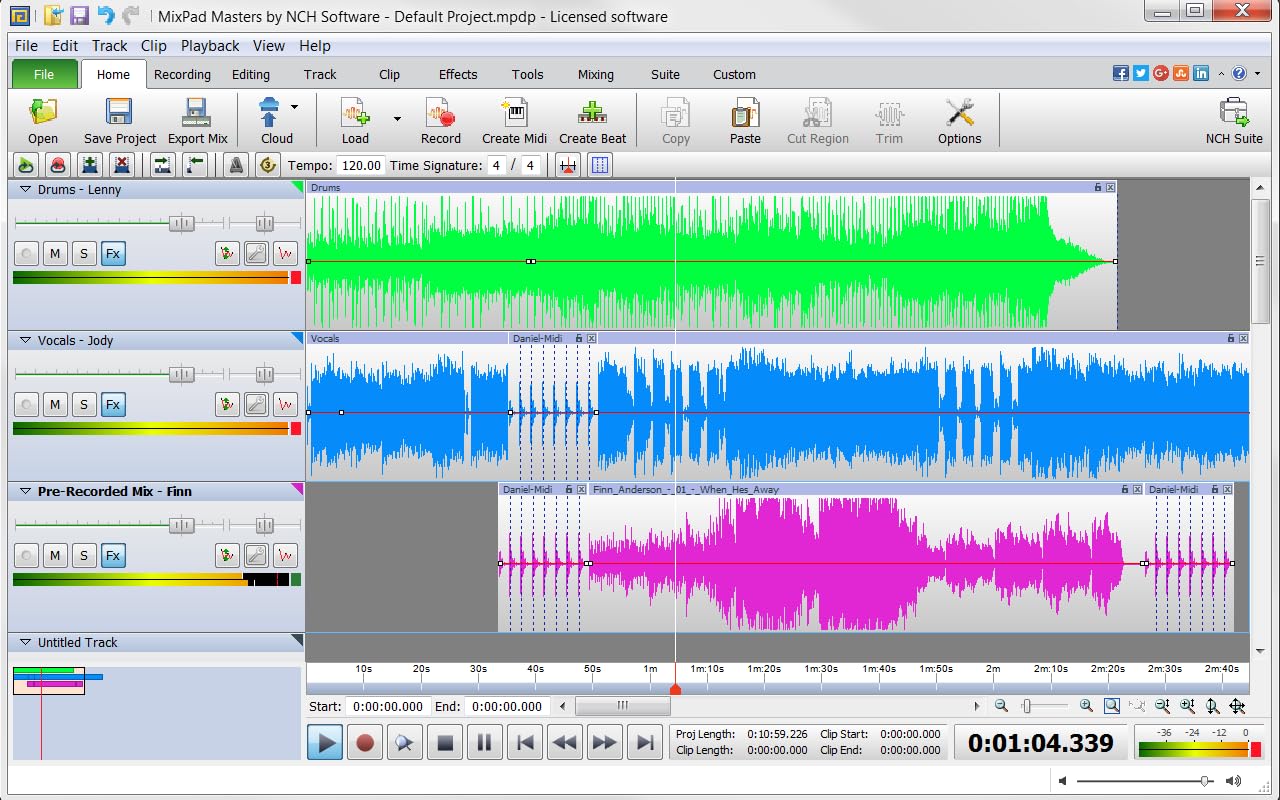Click the Paste icon on the ribbon
1280x800 pixels.
point(745,119)
